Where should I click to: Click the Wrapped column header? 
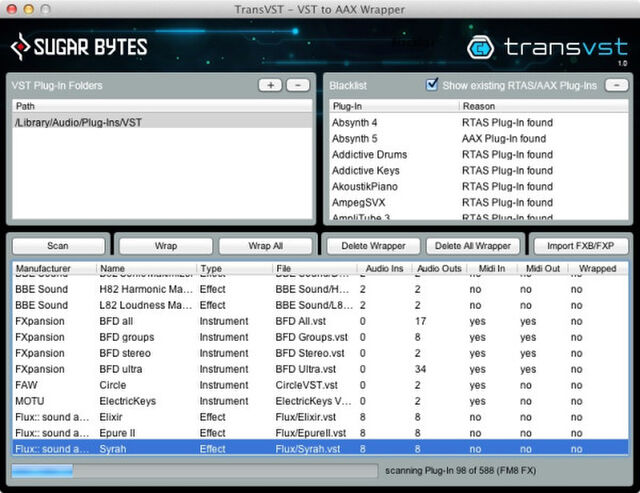pyautogui.click(x=597, y=269)
